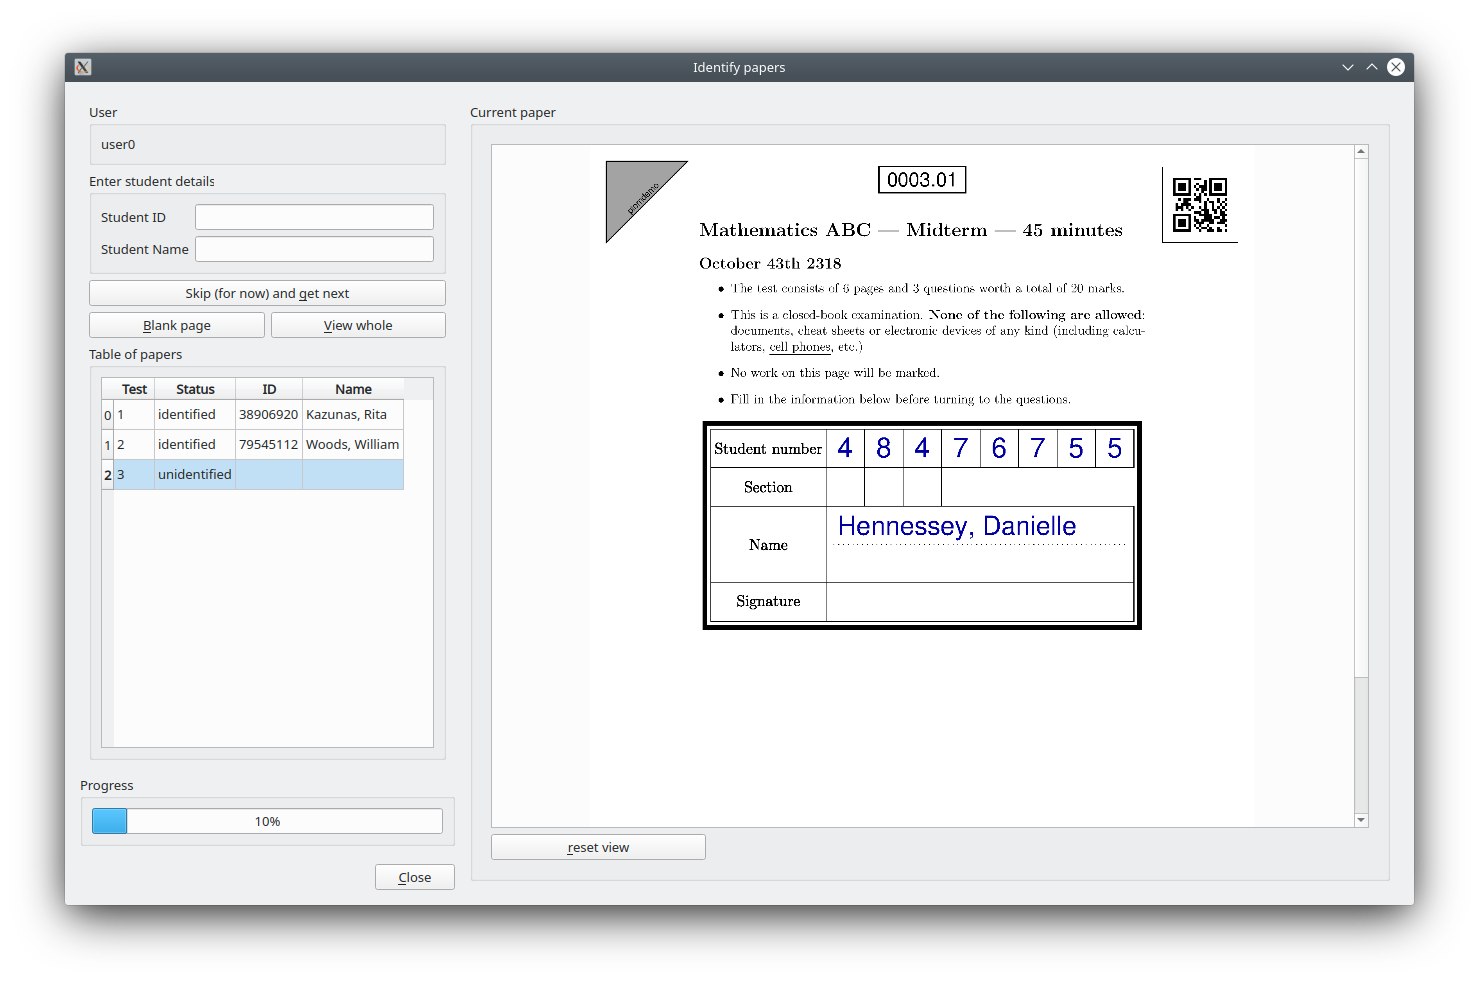This screenshot has width=1479, height=982.
Task: Sort table by the Name column header
Action: pyautogui.click(x=353, y=389)
